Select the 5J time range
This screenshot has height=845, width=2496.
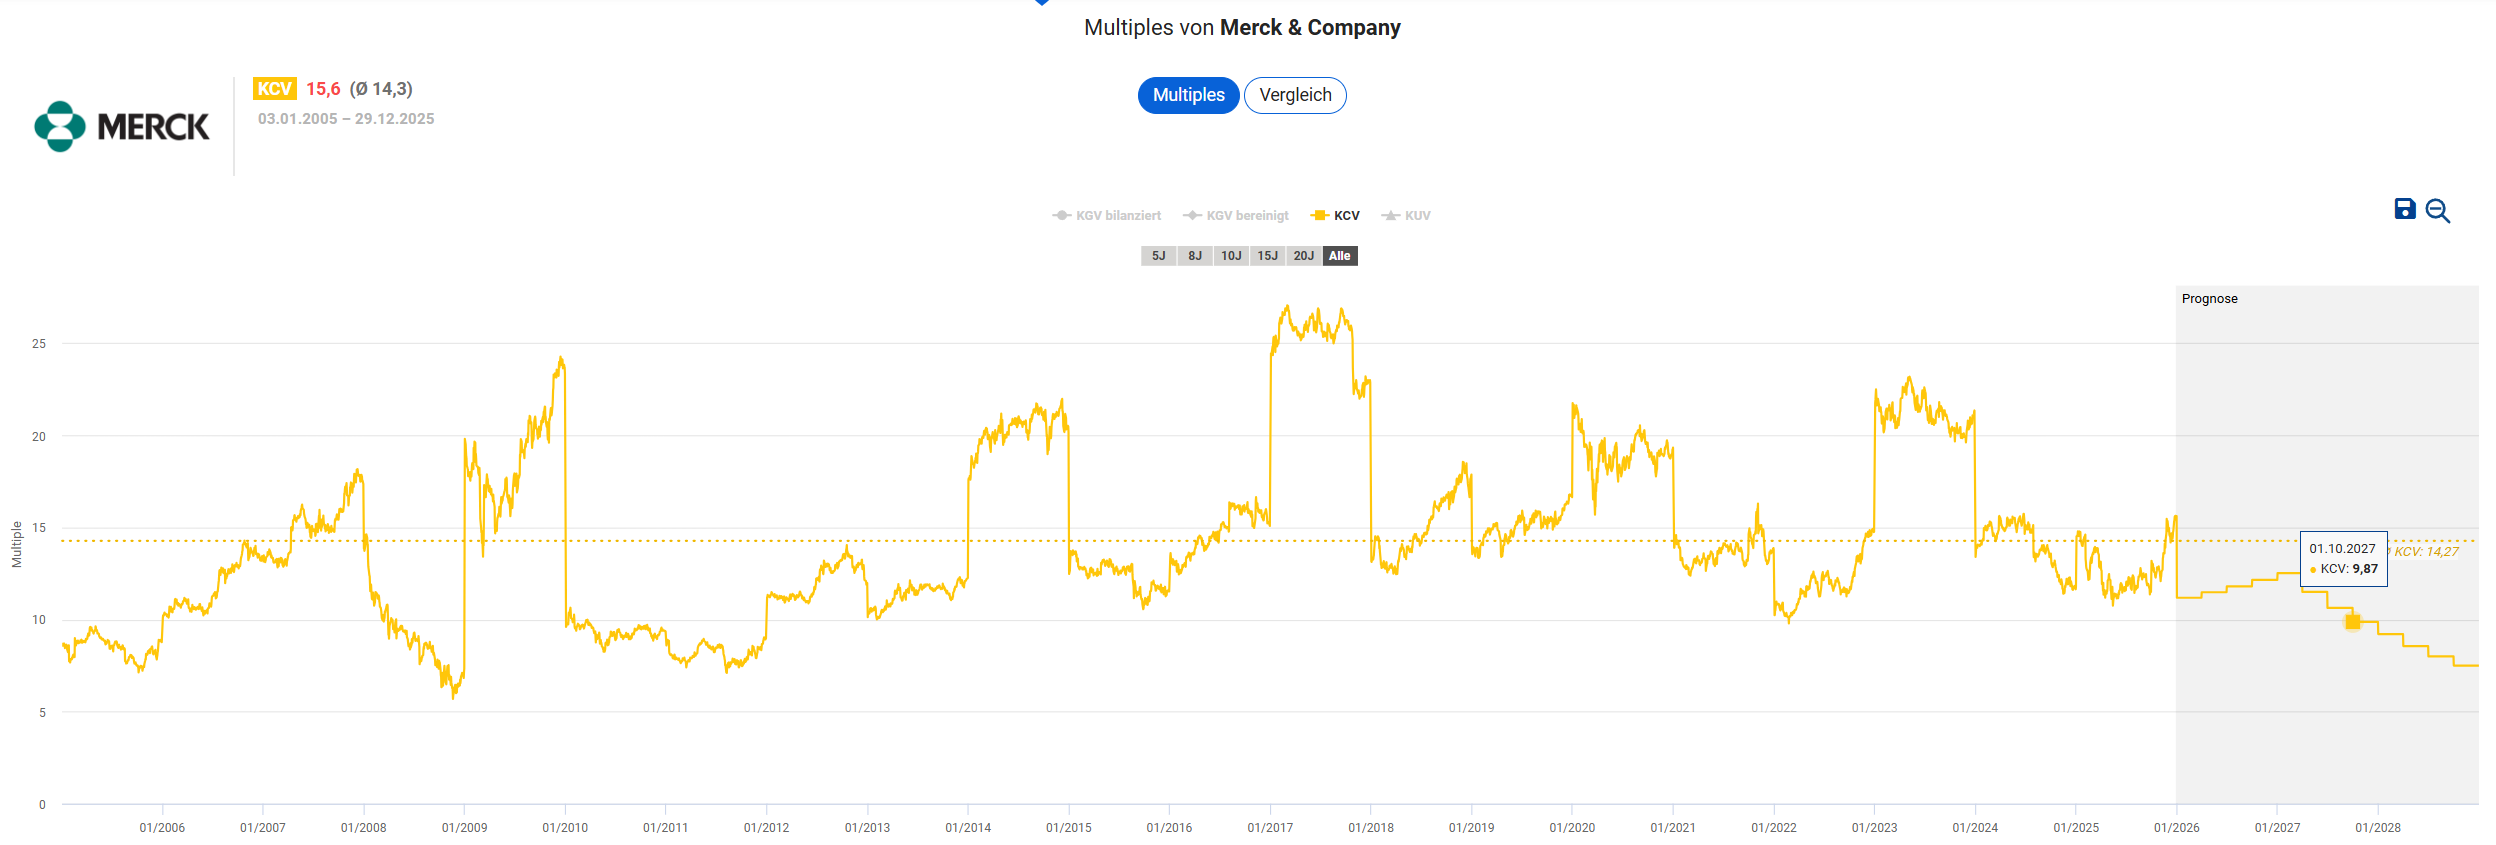1158,256
